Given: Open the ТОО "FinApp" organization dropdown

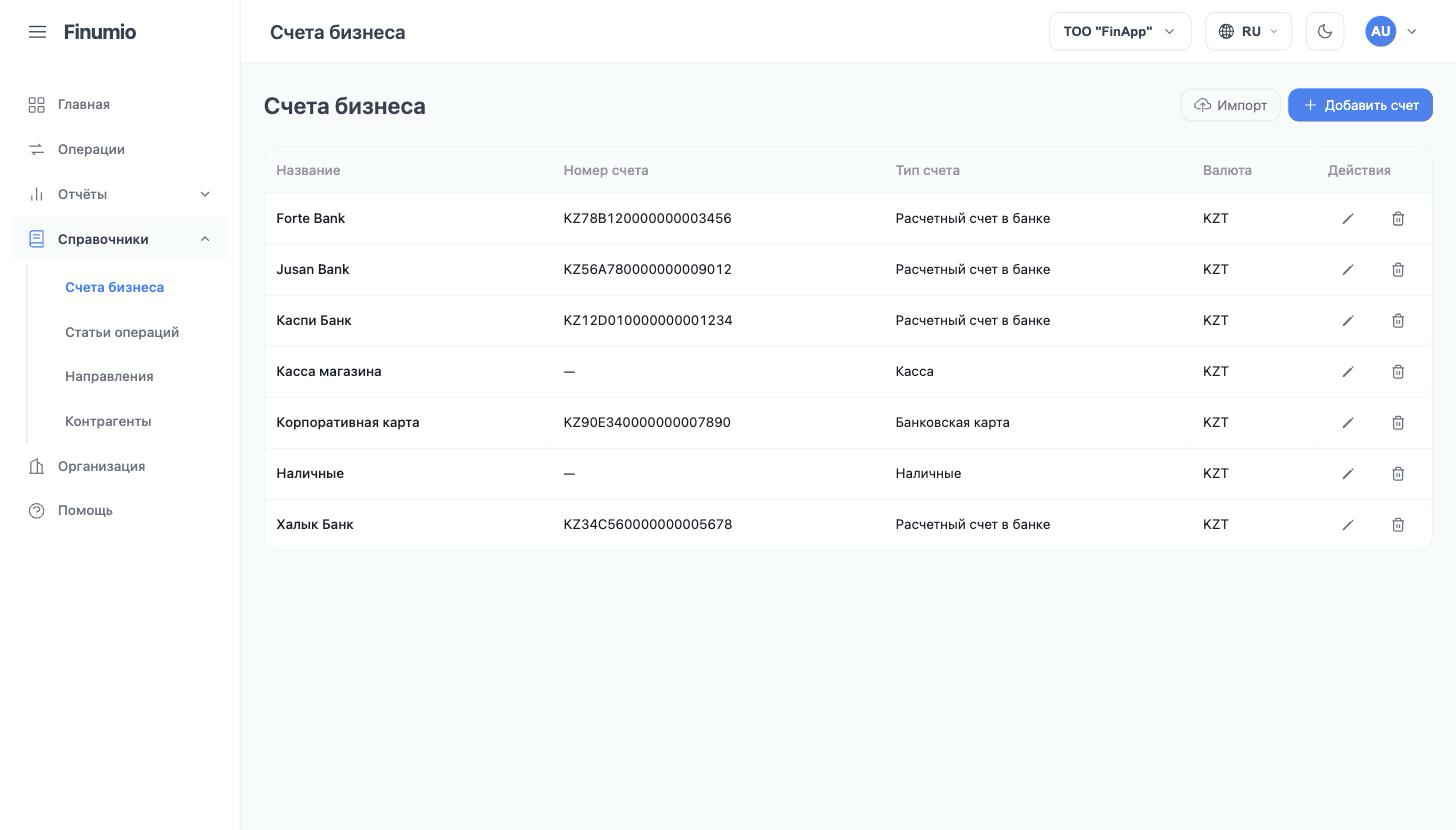Looking at the screenshot, I should click(1120, 32).
